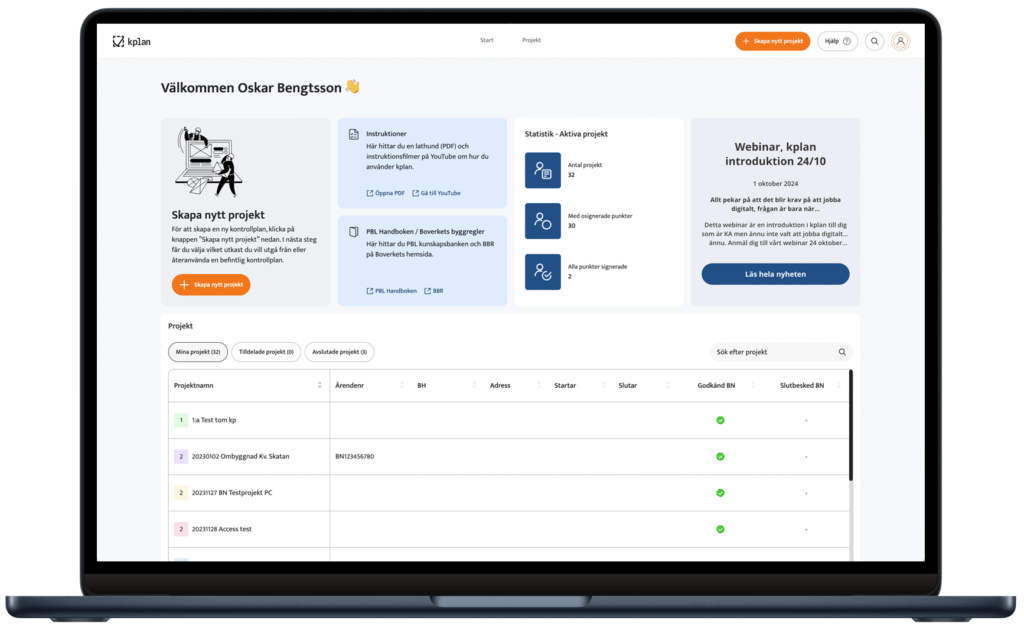Open the search magnifier in top bar

pos(875,41)
